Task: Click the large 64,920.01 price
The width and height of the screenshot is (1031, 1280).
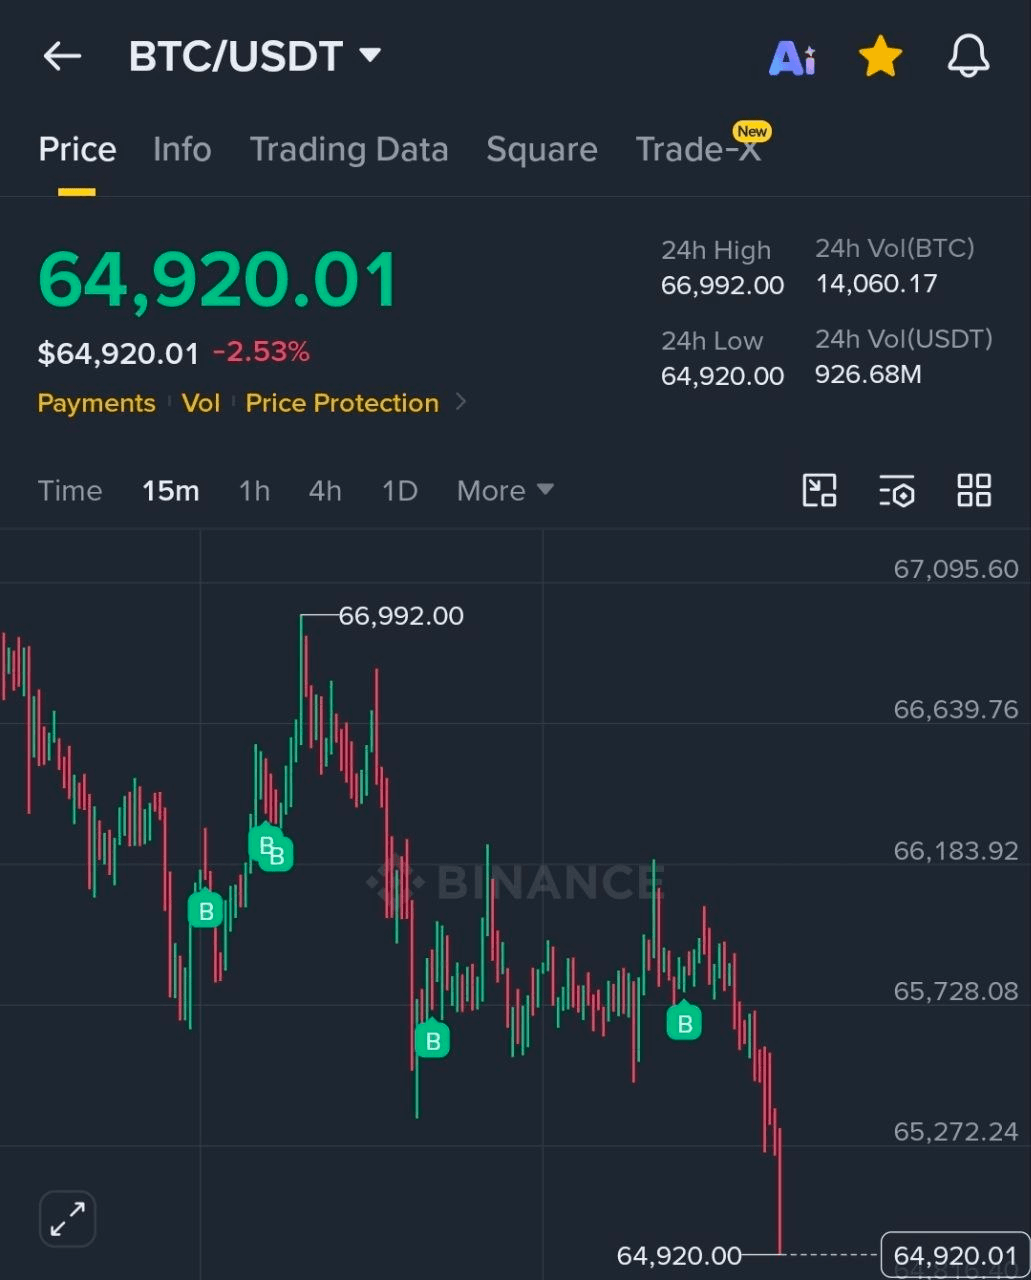Action: pos(218,280)
